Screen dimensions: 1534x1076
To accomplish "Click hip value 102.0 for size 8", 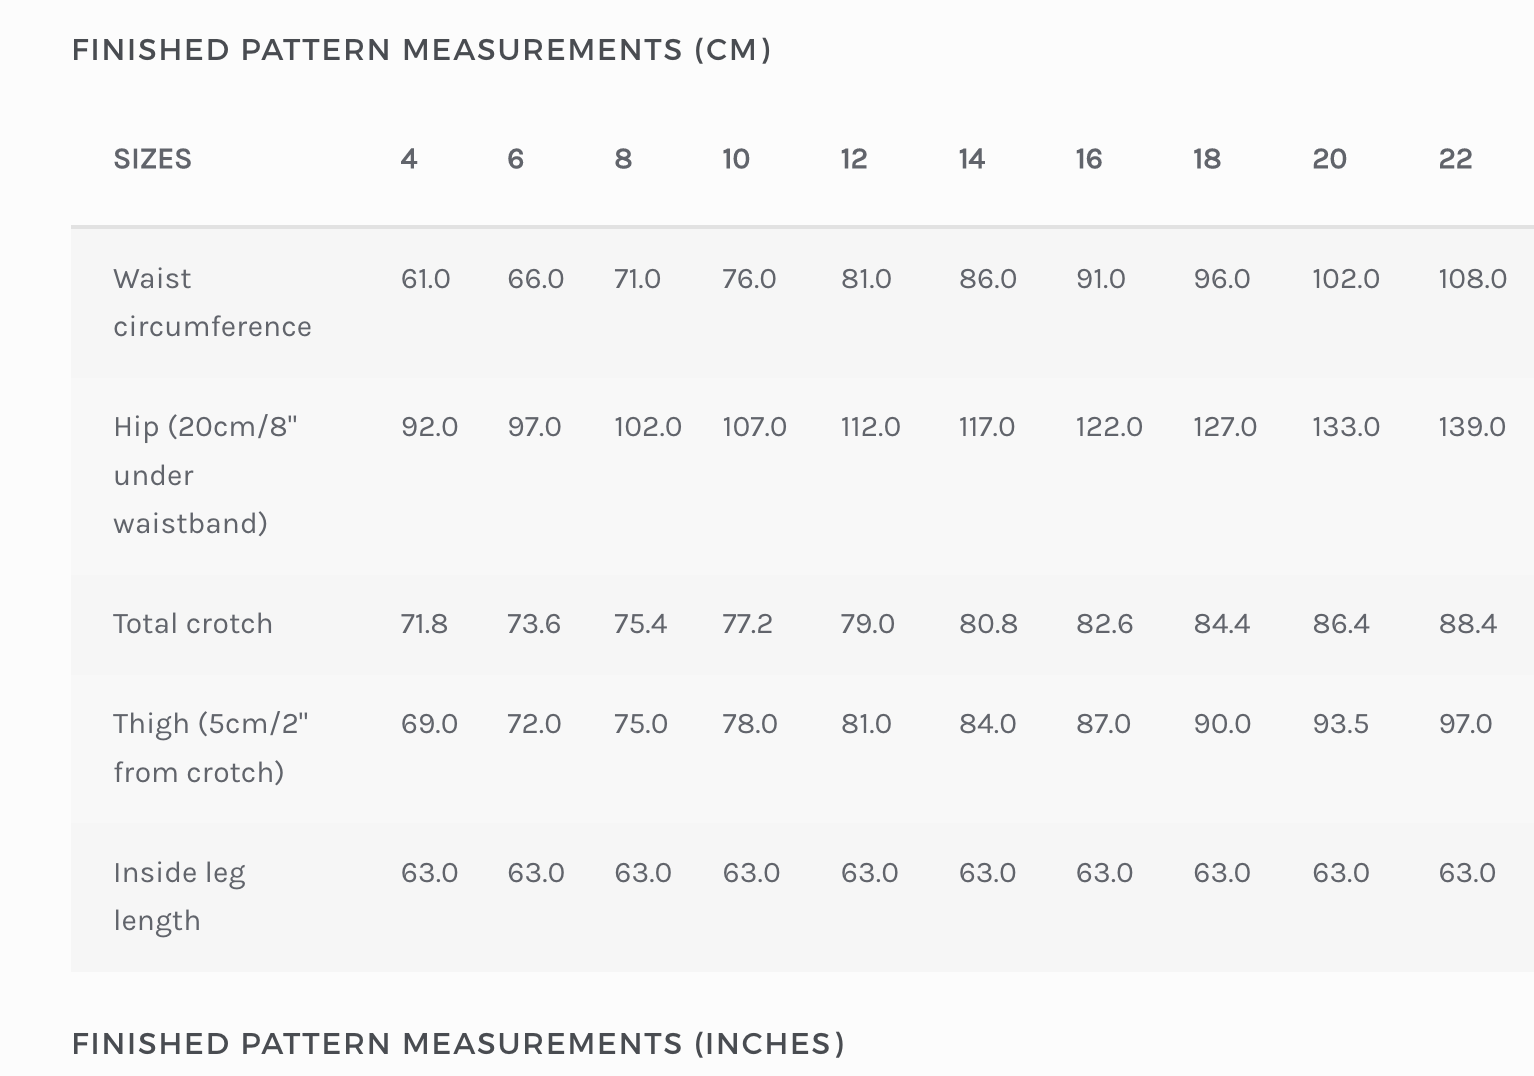I will pyautogui.click(x=648, y=427).
